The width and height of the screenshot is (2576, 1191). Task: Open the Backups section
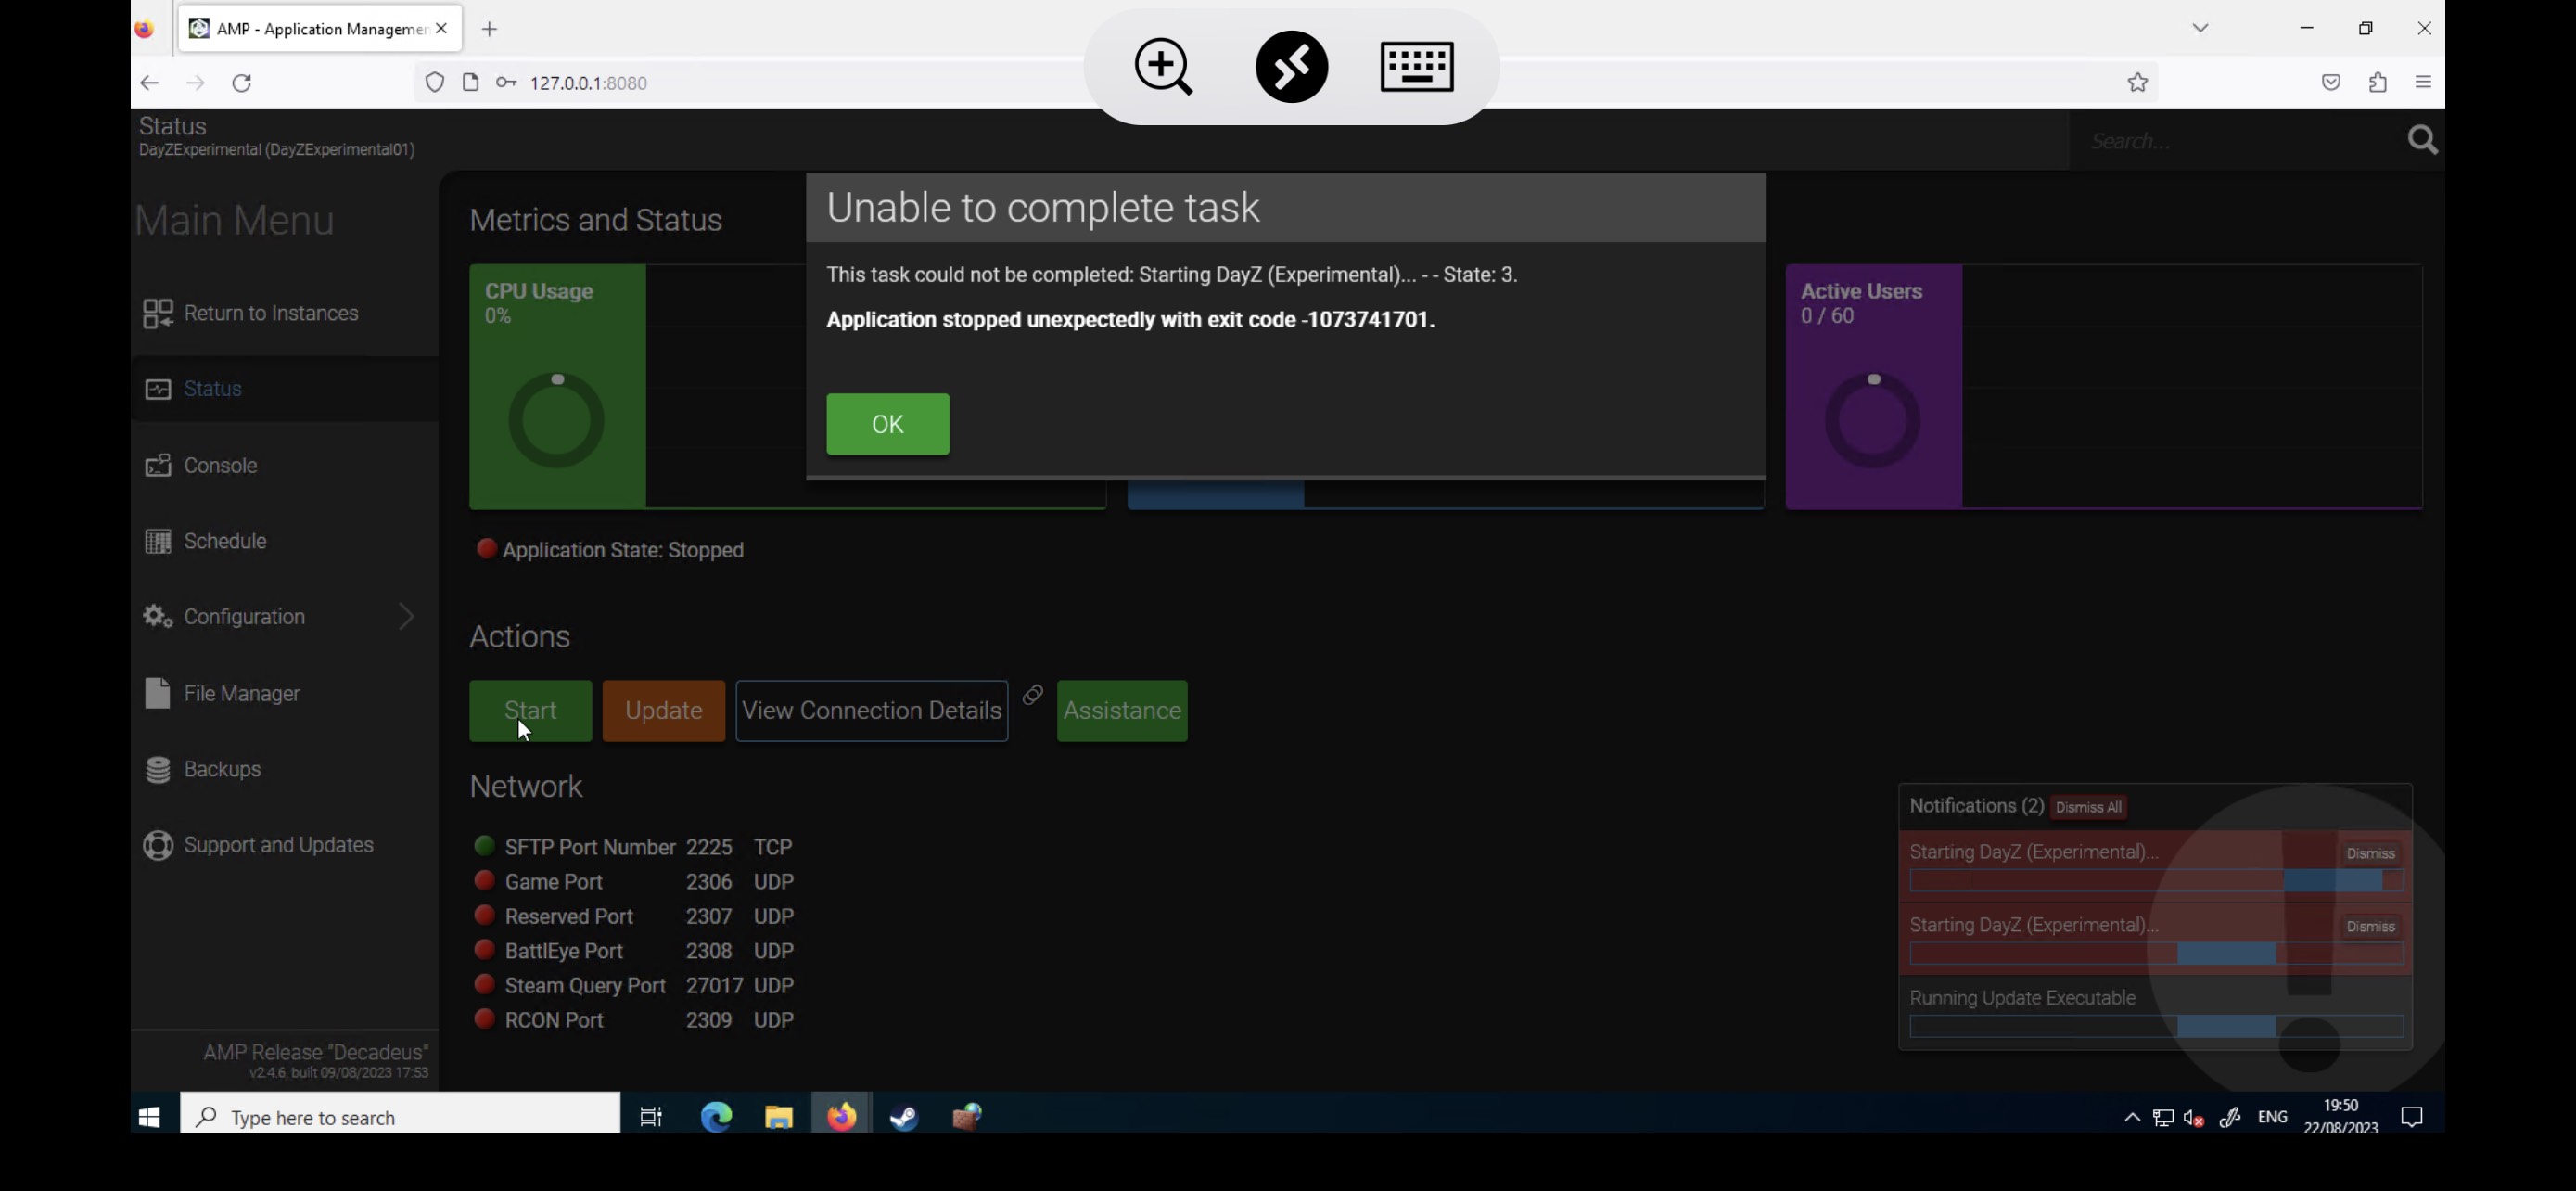coord(284,769)
